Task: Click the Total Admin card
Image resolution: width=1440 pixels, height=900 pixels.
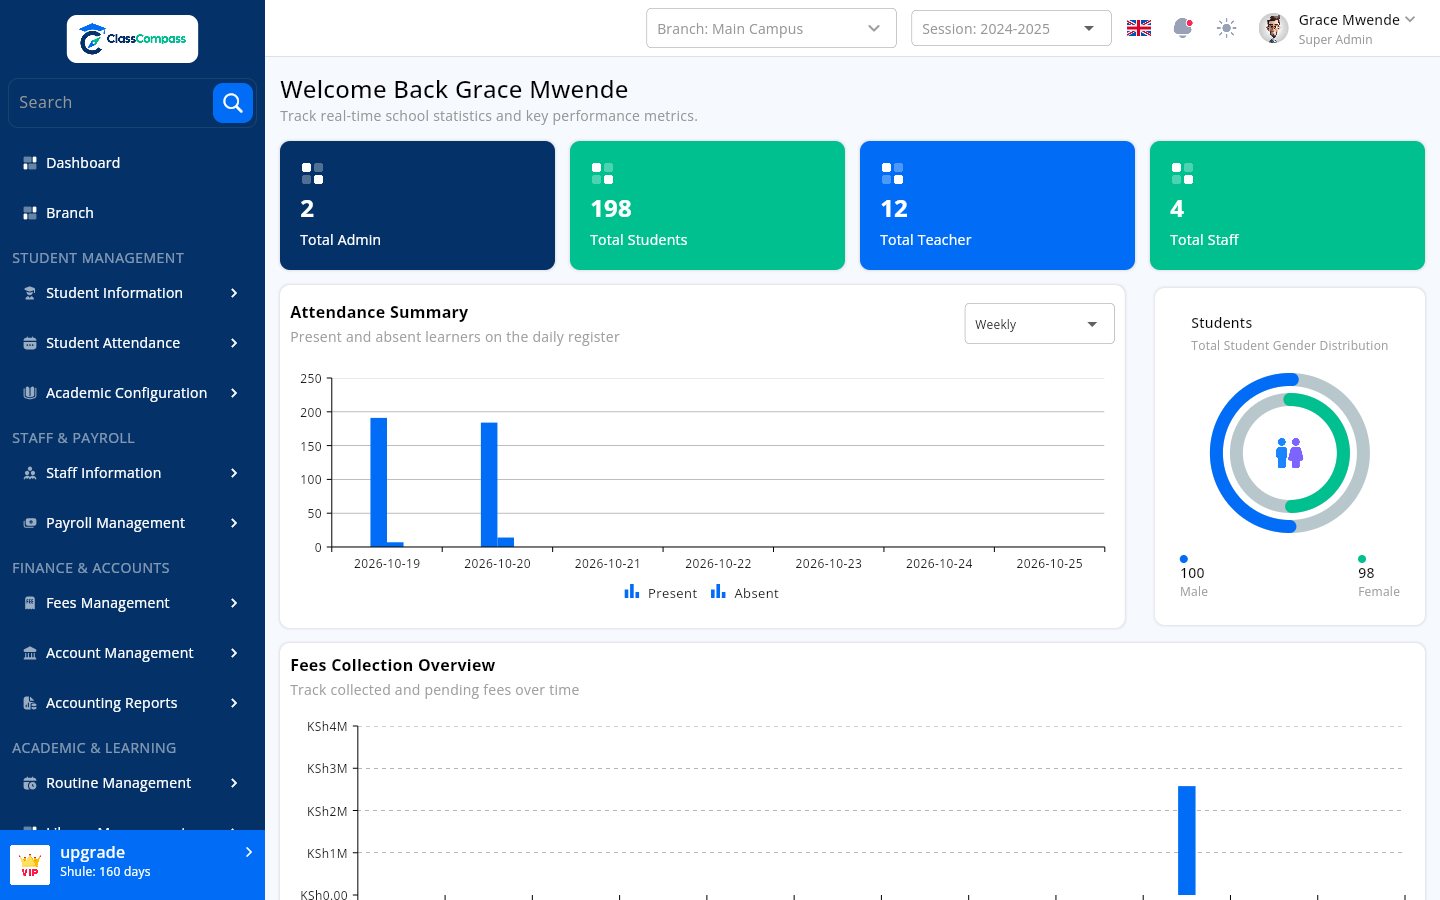Action: point(417,205)
